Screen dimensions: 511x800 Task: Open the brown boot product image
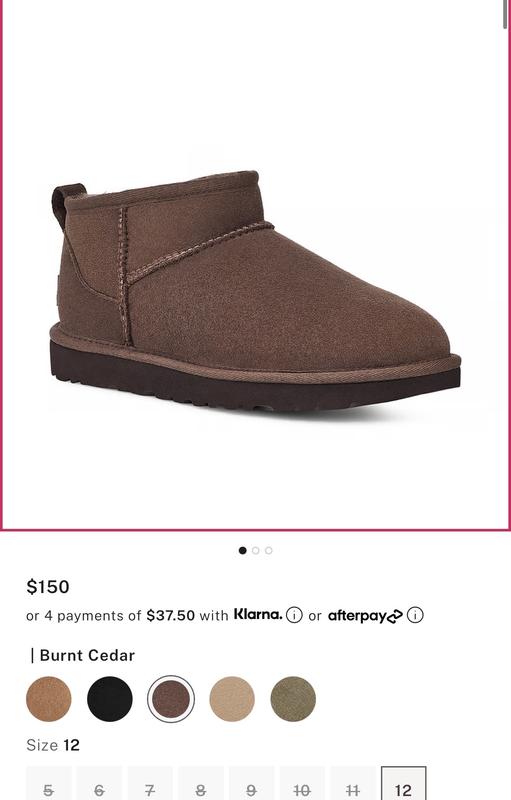pos(256,291)
